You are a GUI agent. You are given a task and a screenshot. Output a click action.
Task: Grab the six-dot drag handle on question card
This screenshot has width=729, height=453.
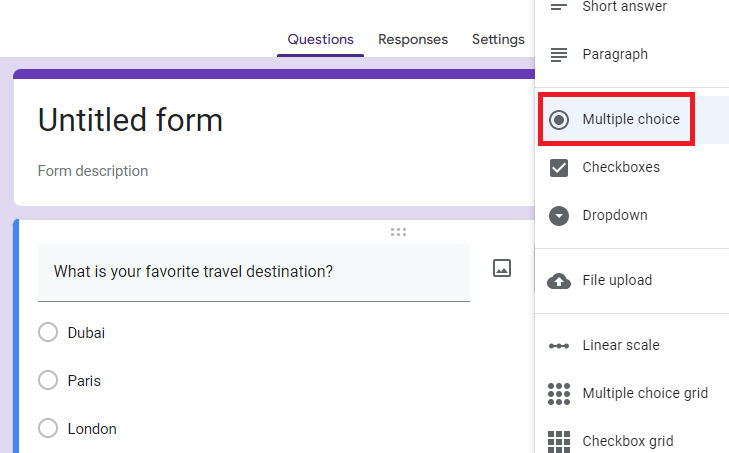(x=398, y=232)
